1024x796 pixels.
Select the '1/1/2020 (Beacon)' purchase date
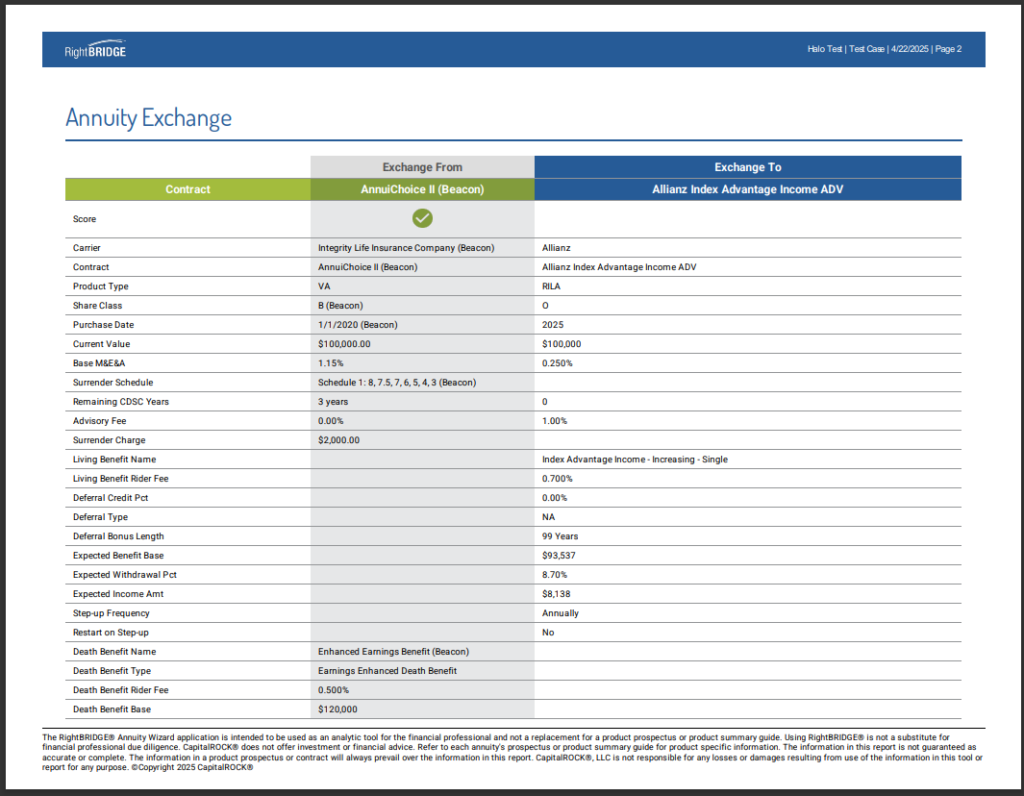pos(358,325)
